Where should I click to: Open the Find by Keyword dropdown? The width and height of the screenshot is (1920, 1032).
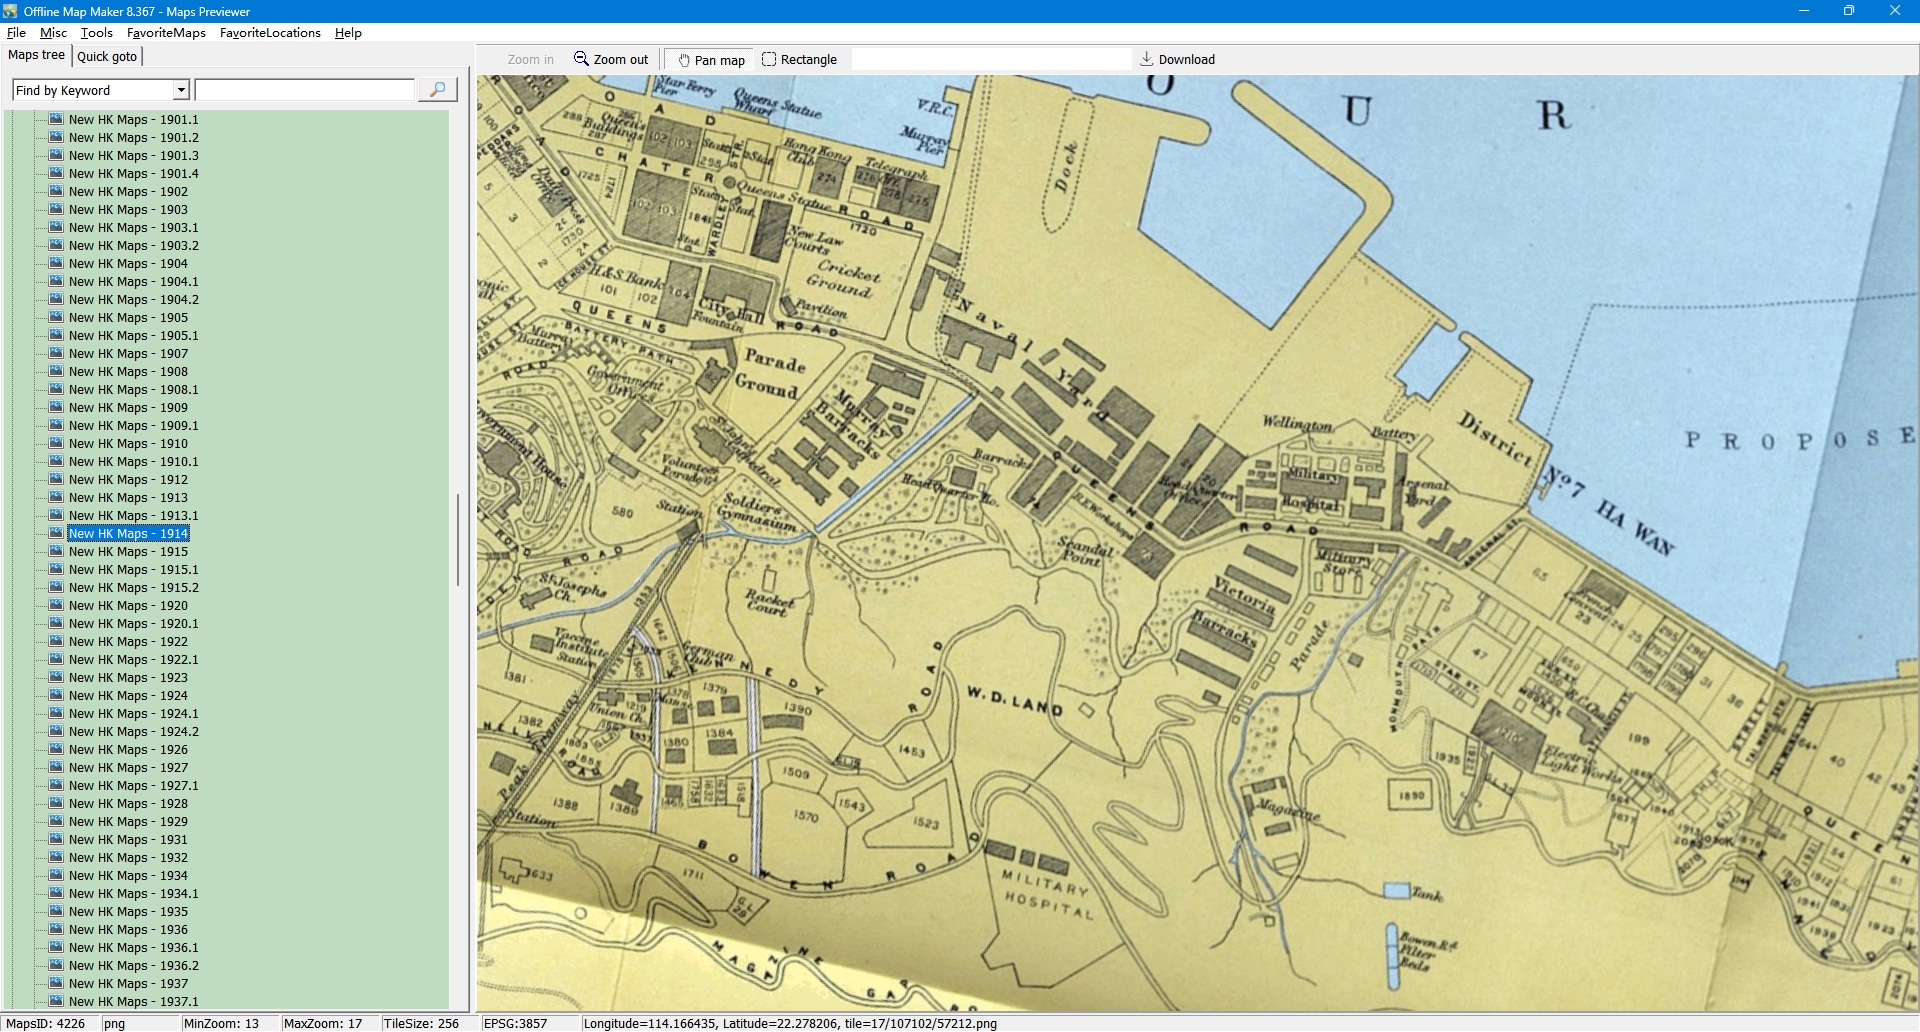click(181, 90)
